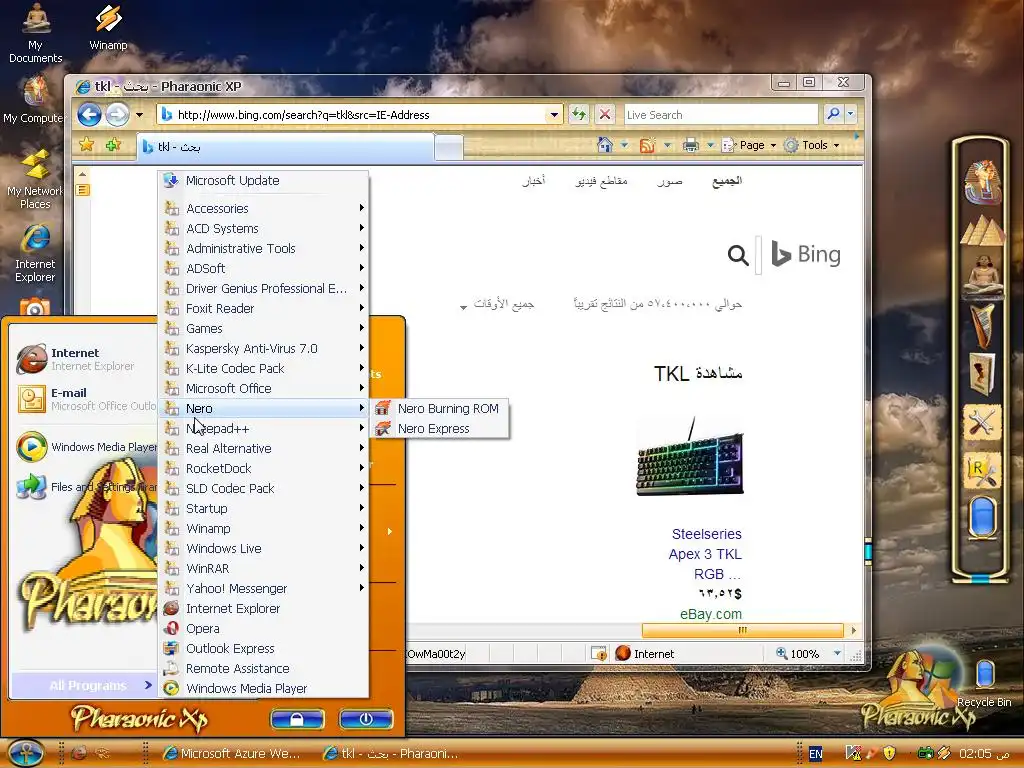This screenshot has height=768, width=1024.
Task: Click the horizontal scrollbar thumb in IE
Action: pyautogui.click(x=743, y=630)
